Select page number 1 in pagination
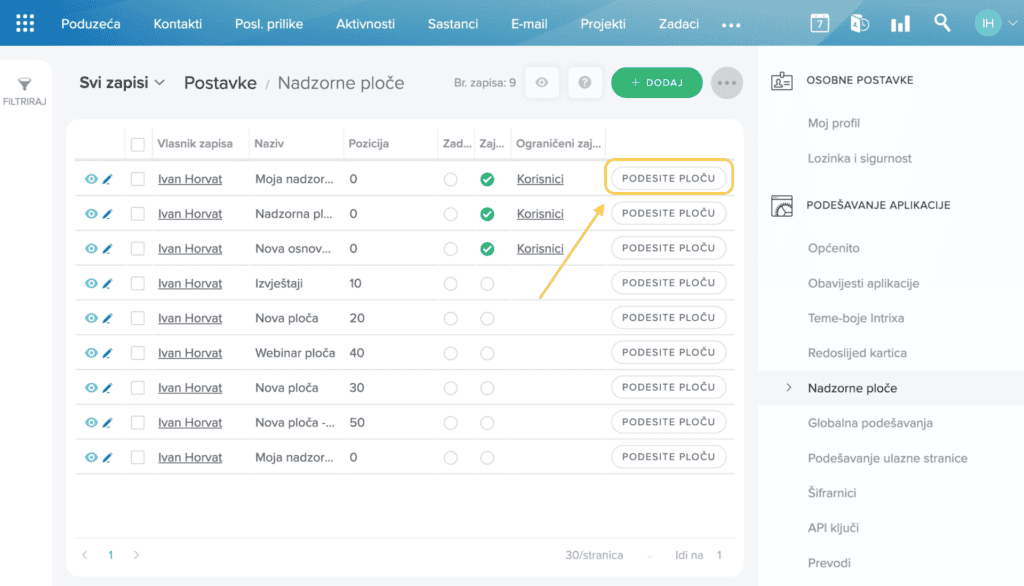Viewport: 1024px width, 586px height. [110, 555]
